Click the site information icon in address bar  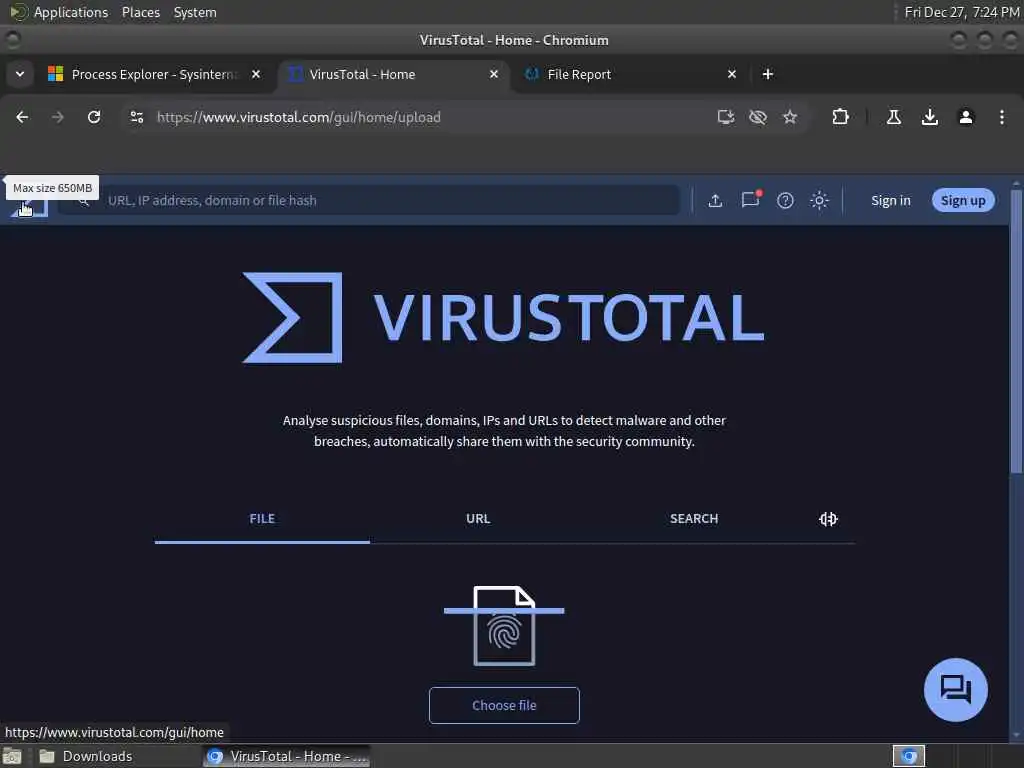pyautogui.click(x=136, y=117)
